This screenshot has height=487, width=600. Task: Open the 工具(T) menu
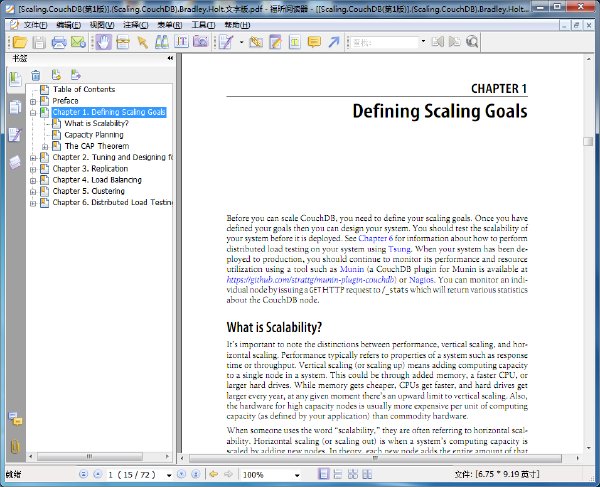pos(203,25)
